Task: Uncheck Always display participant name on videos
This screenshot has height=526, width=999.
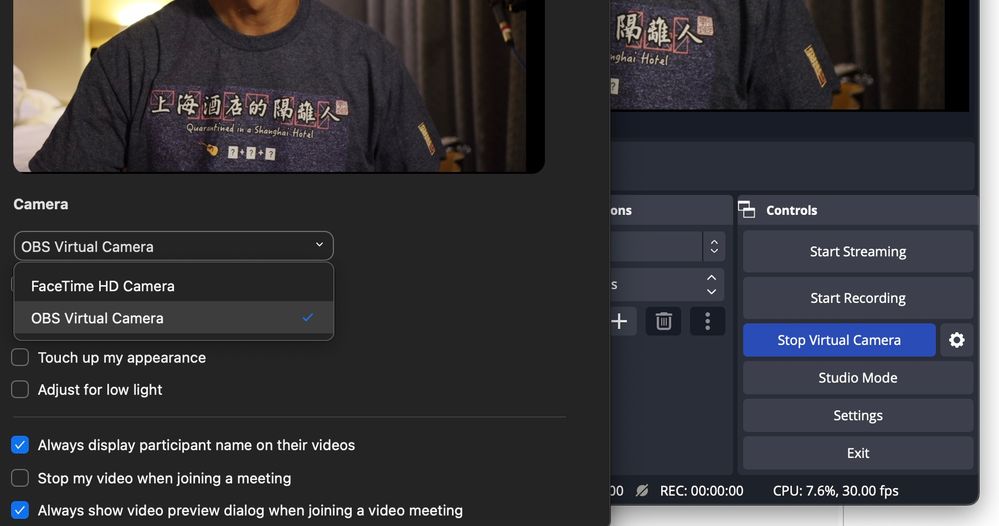Action: pos(20,444)
